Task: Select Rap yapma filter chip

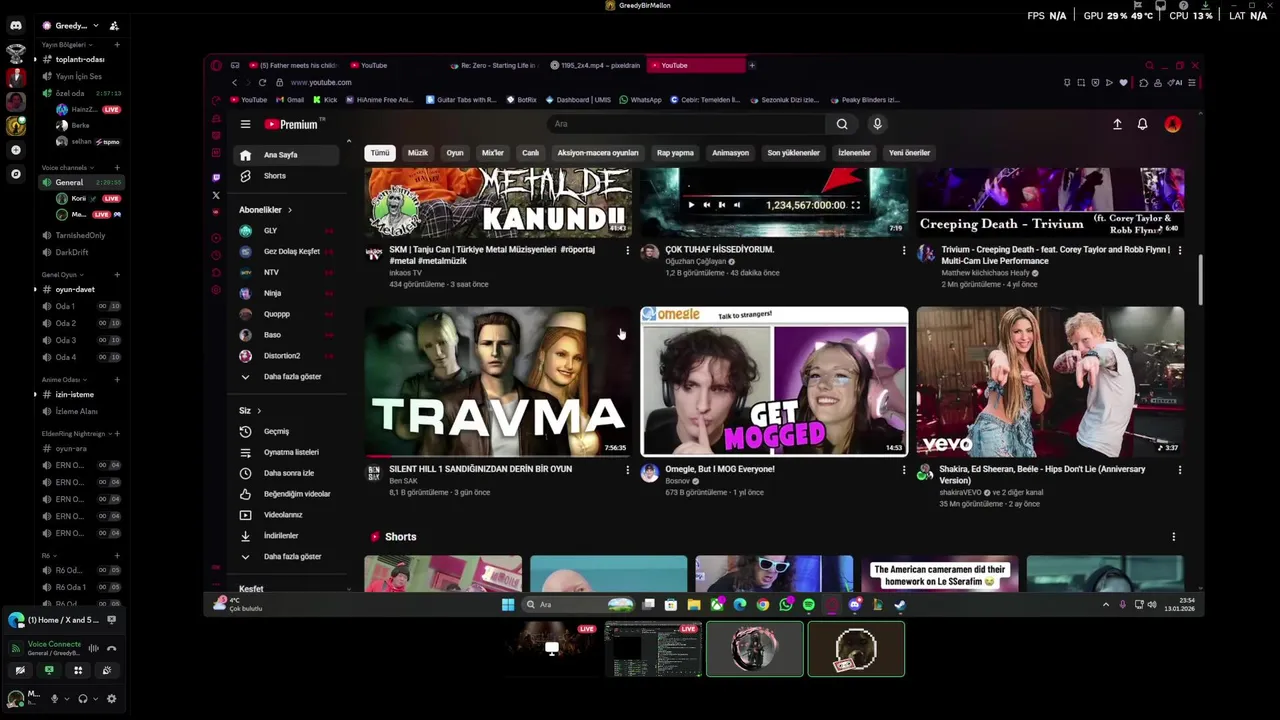Action: 675,153
